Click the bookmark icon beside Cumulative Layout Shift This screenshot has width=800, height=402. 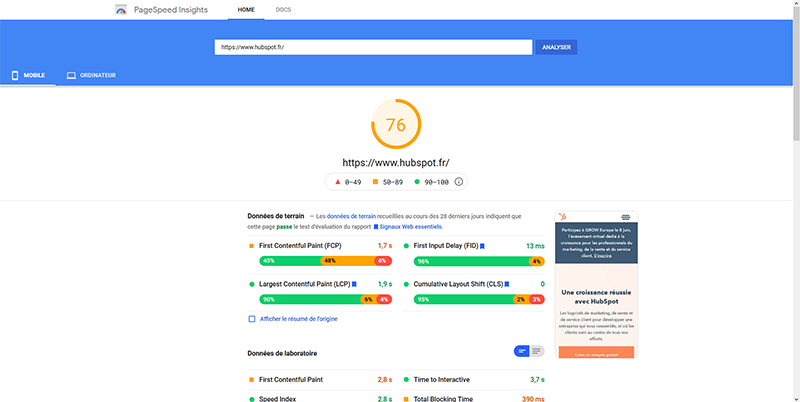point(507,284)
